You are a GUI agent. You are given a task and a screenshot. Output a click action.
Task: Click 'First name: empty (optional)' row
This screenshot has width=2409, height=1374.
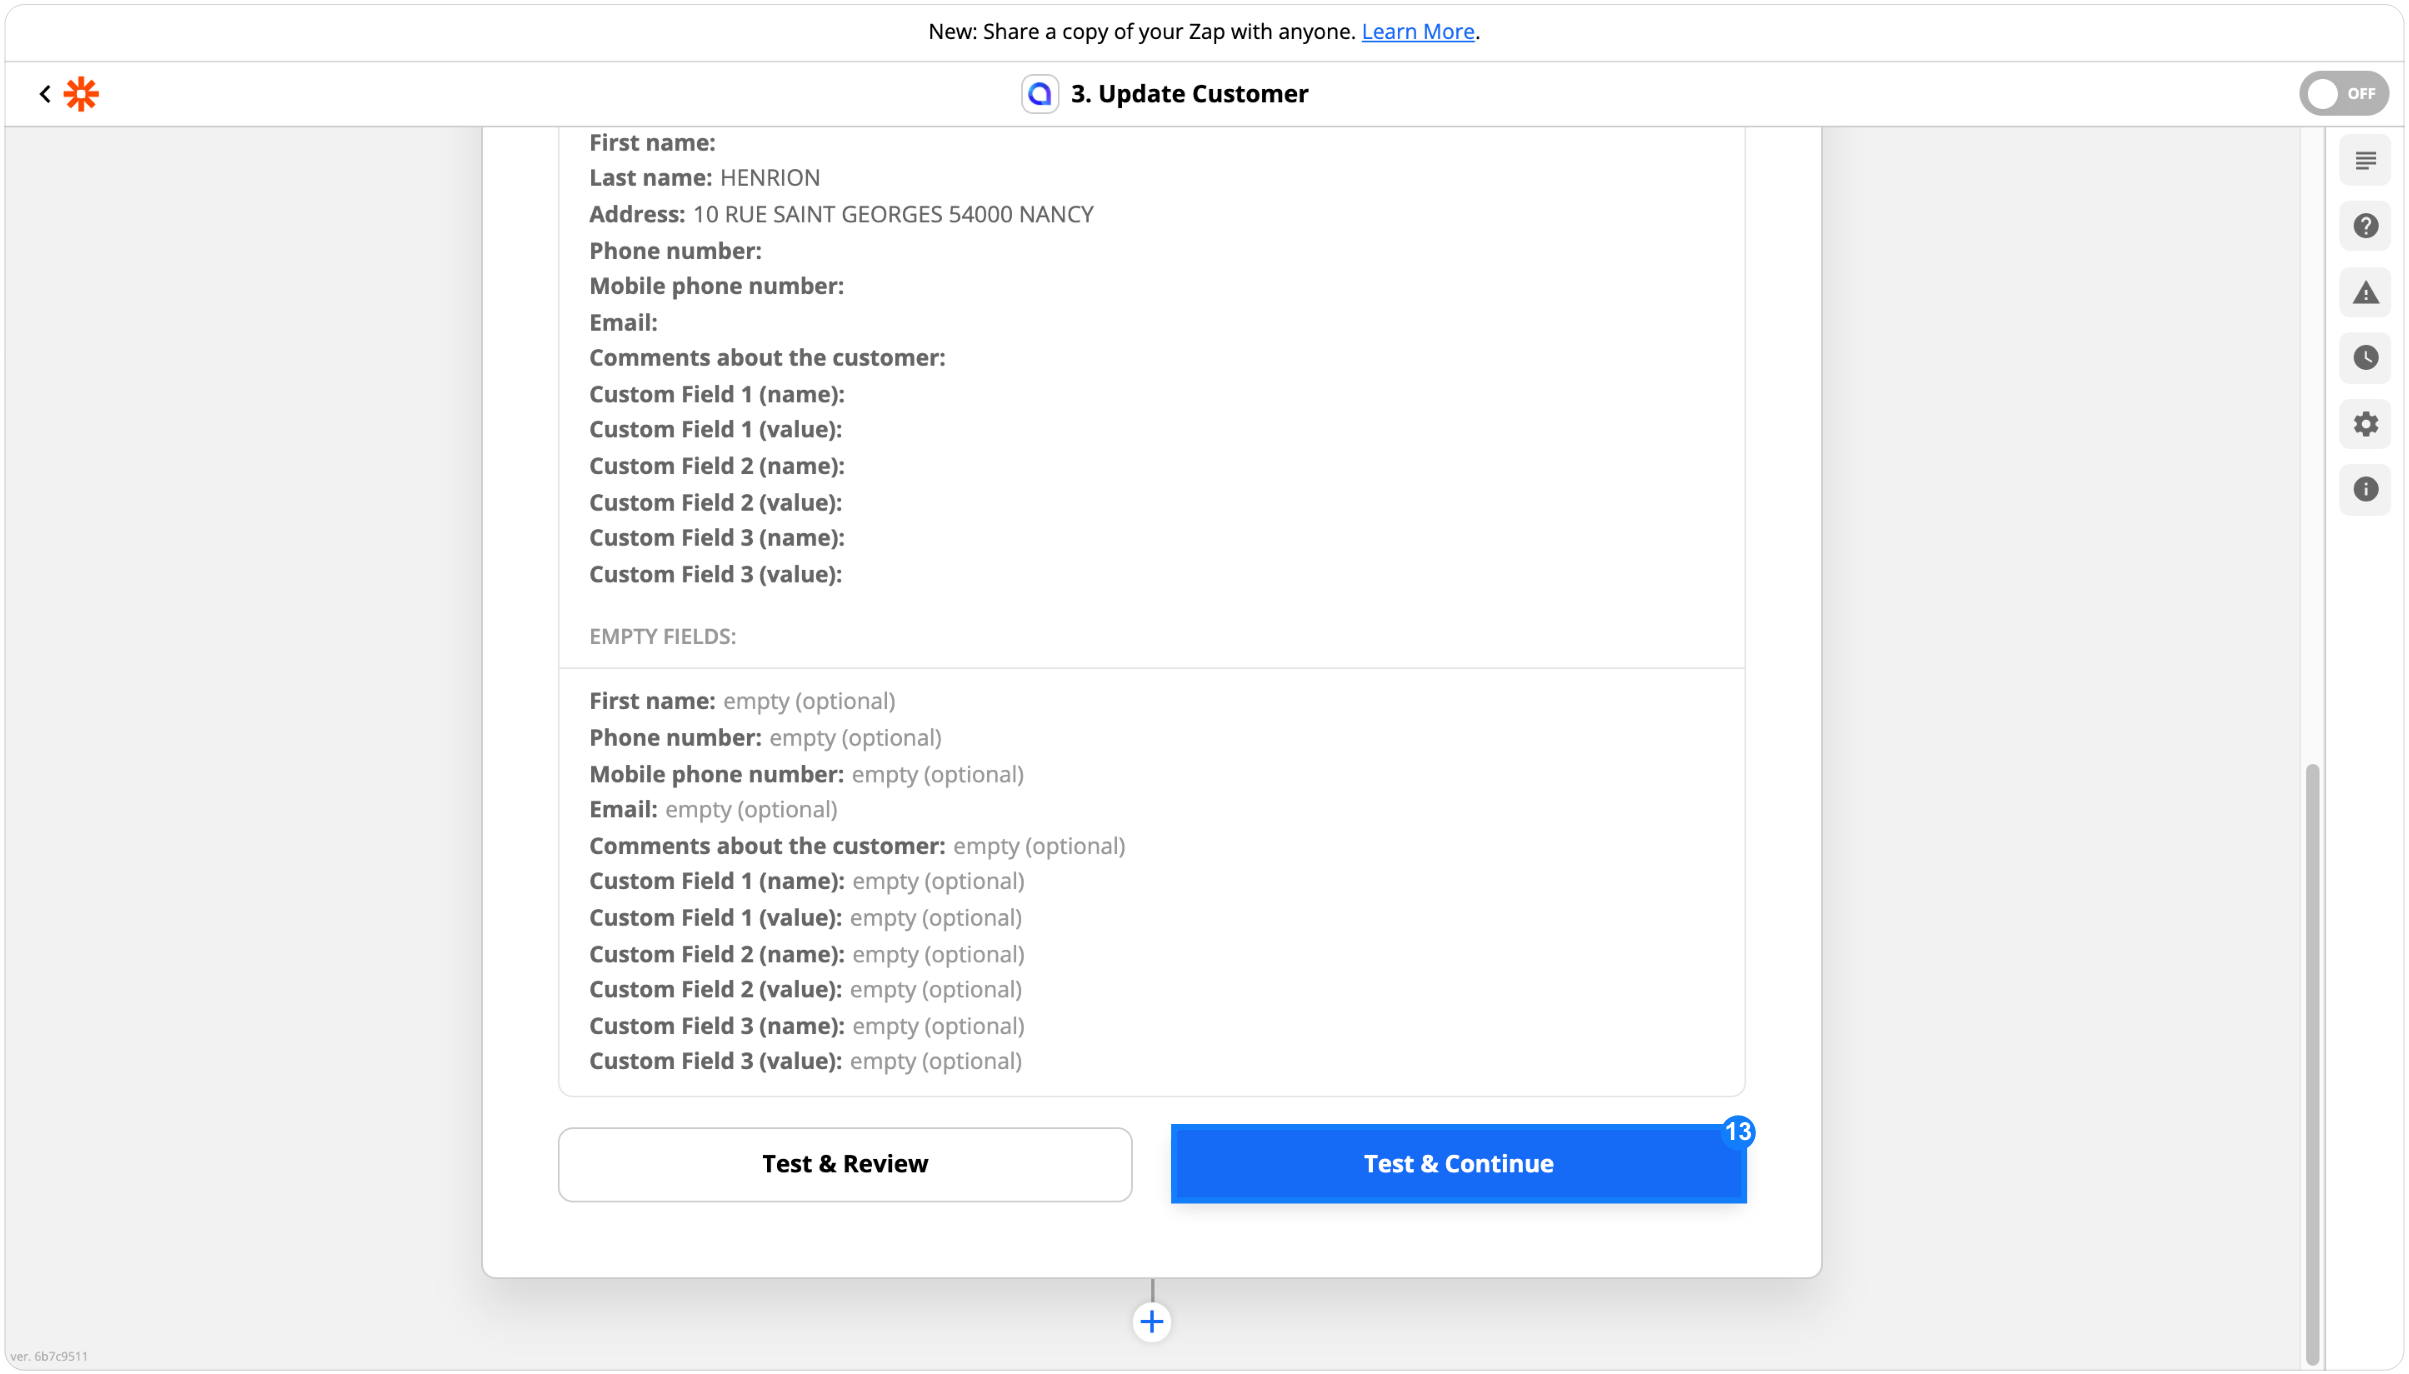742,701
